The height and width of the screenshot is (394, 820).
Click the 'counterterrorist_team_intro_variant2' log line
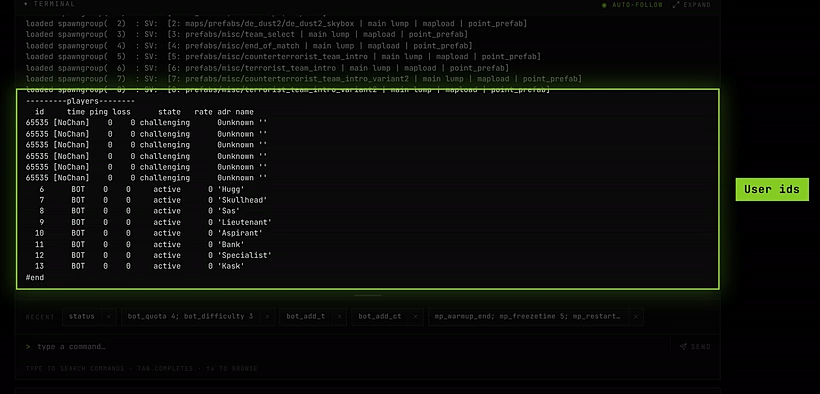pos(303,79)
